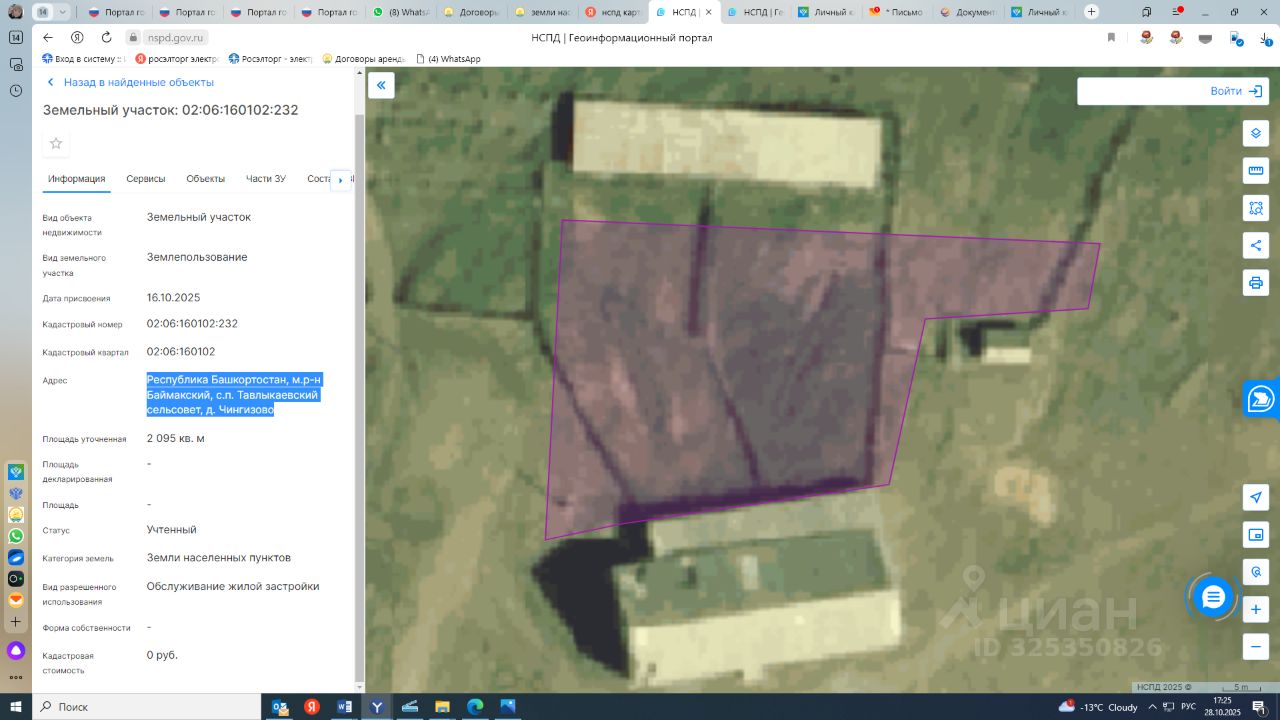The image size is (1280, 720).
Task: Click the map identify cursor tool
Action: coord(1256,572)
